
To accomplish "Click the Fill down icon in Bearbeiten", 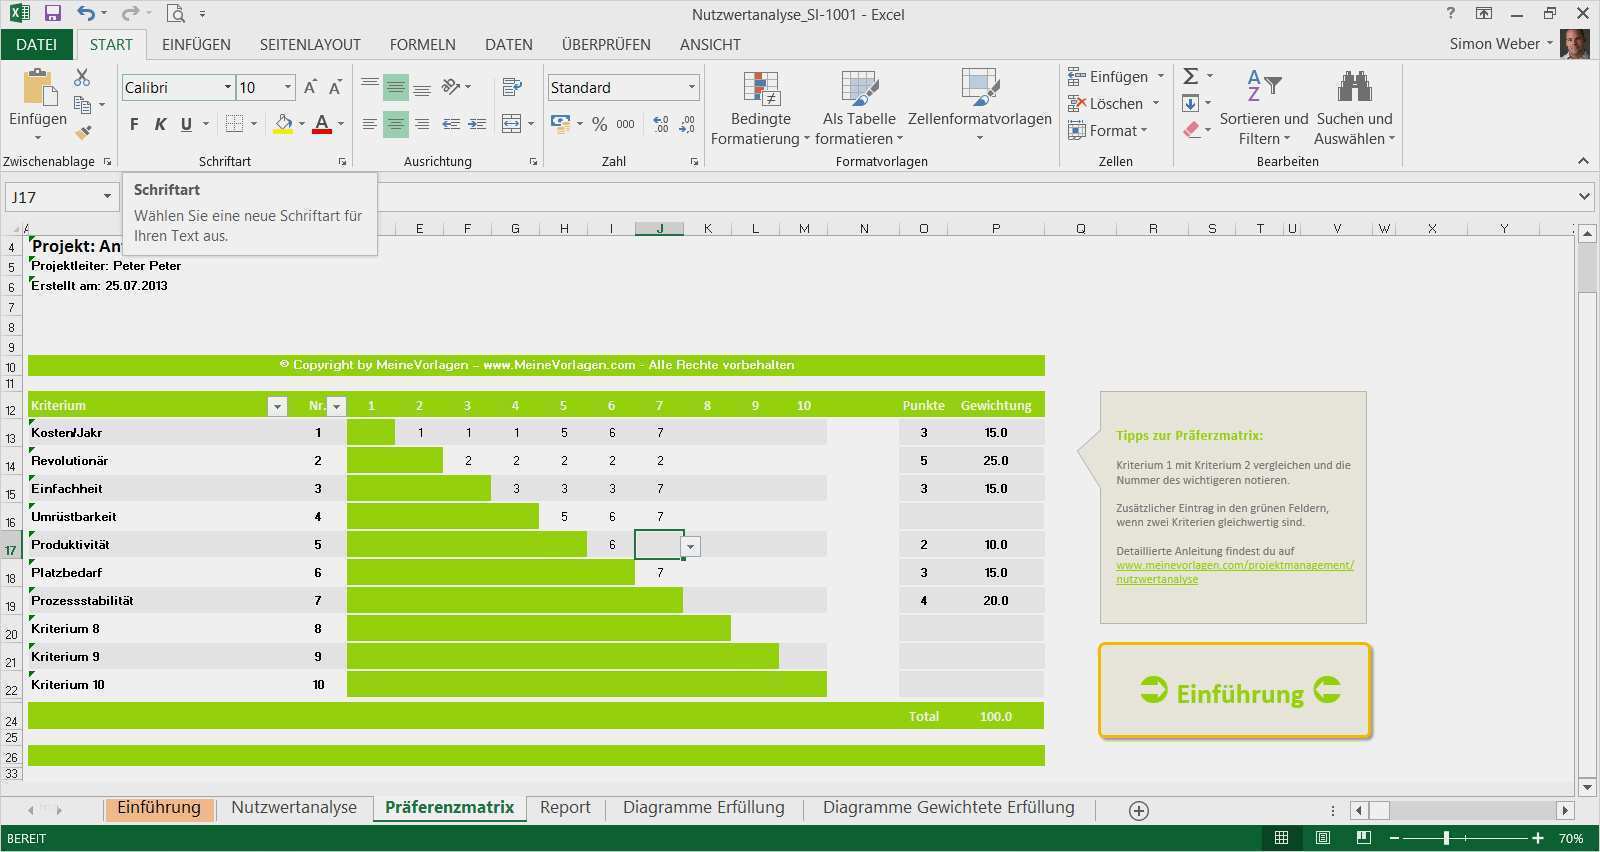I will pyautogui.click(x=1190, y=103).
